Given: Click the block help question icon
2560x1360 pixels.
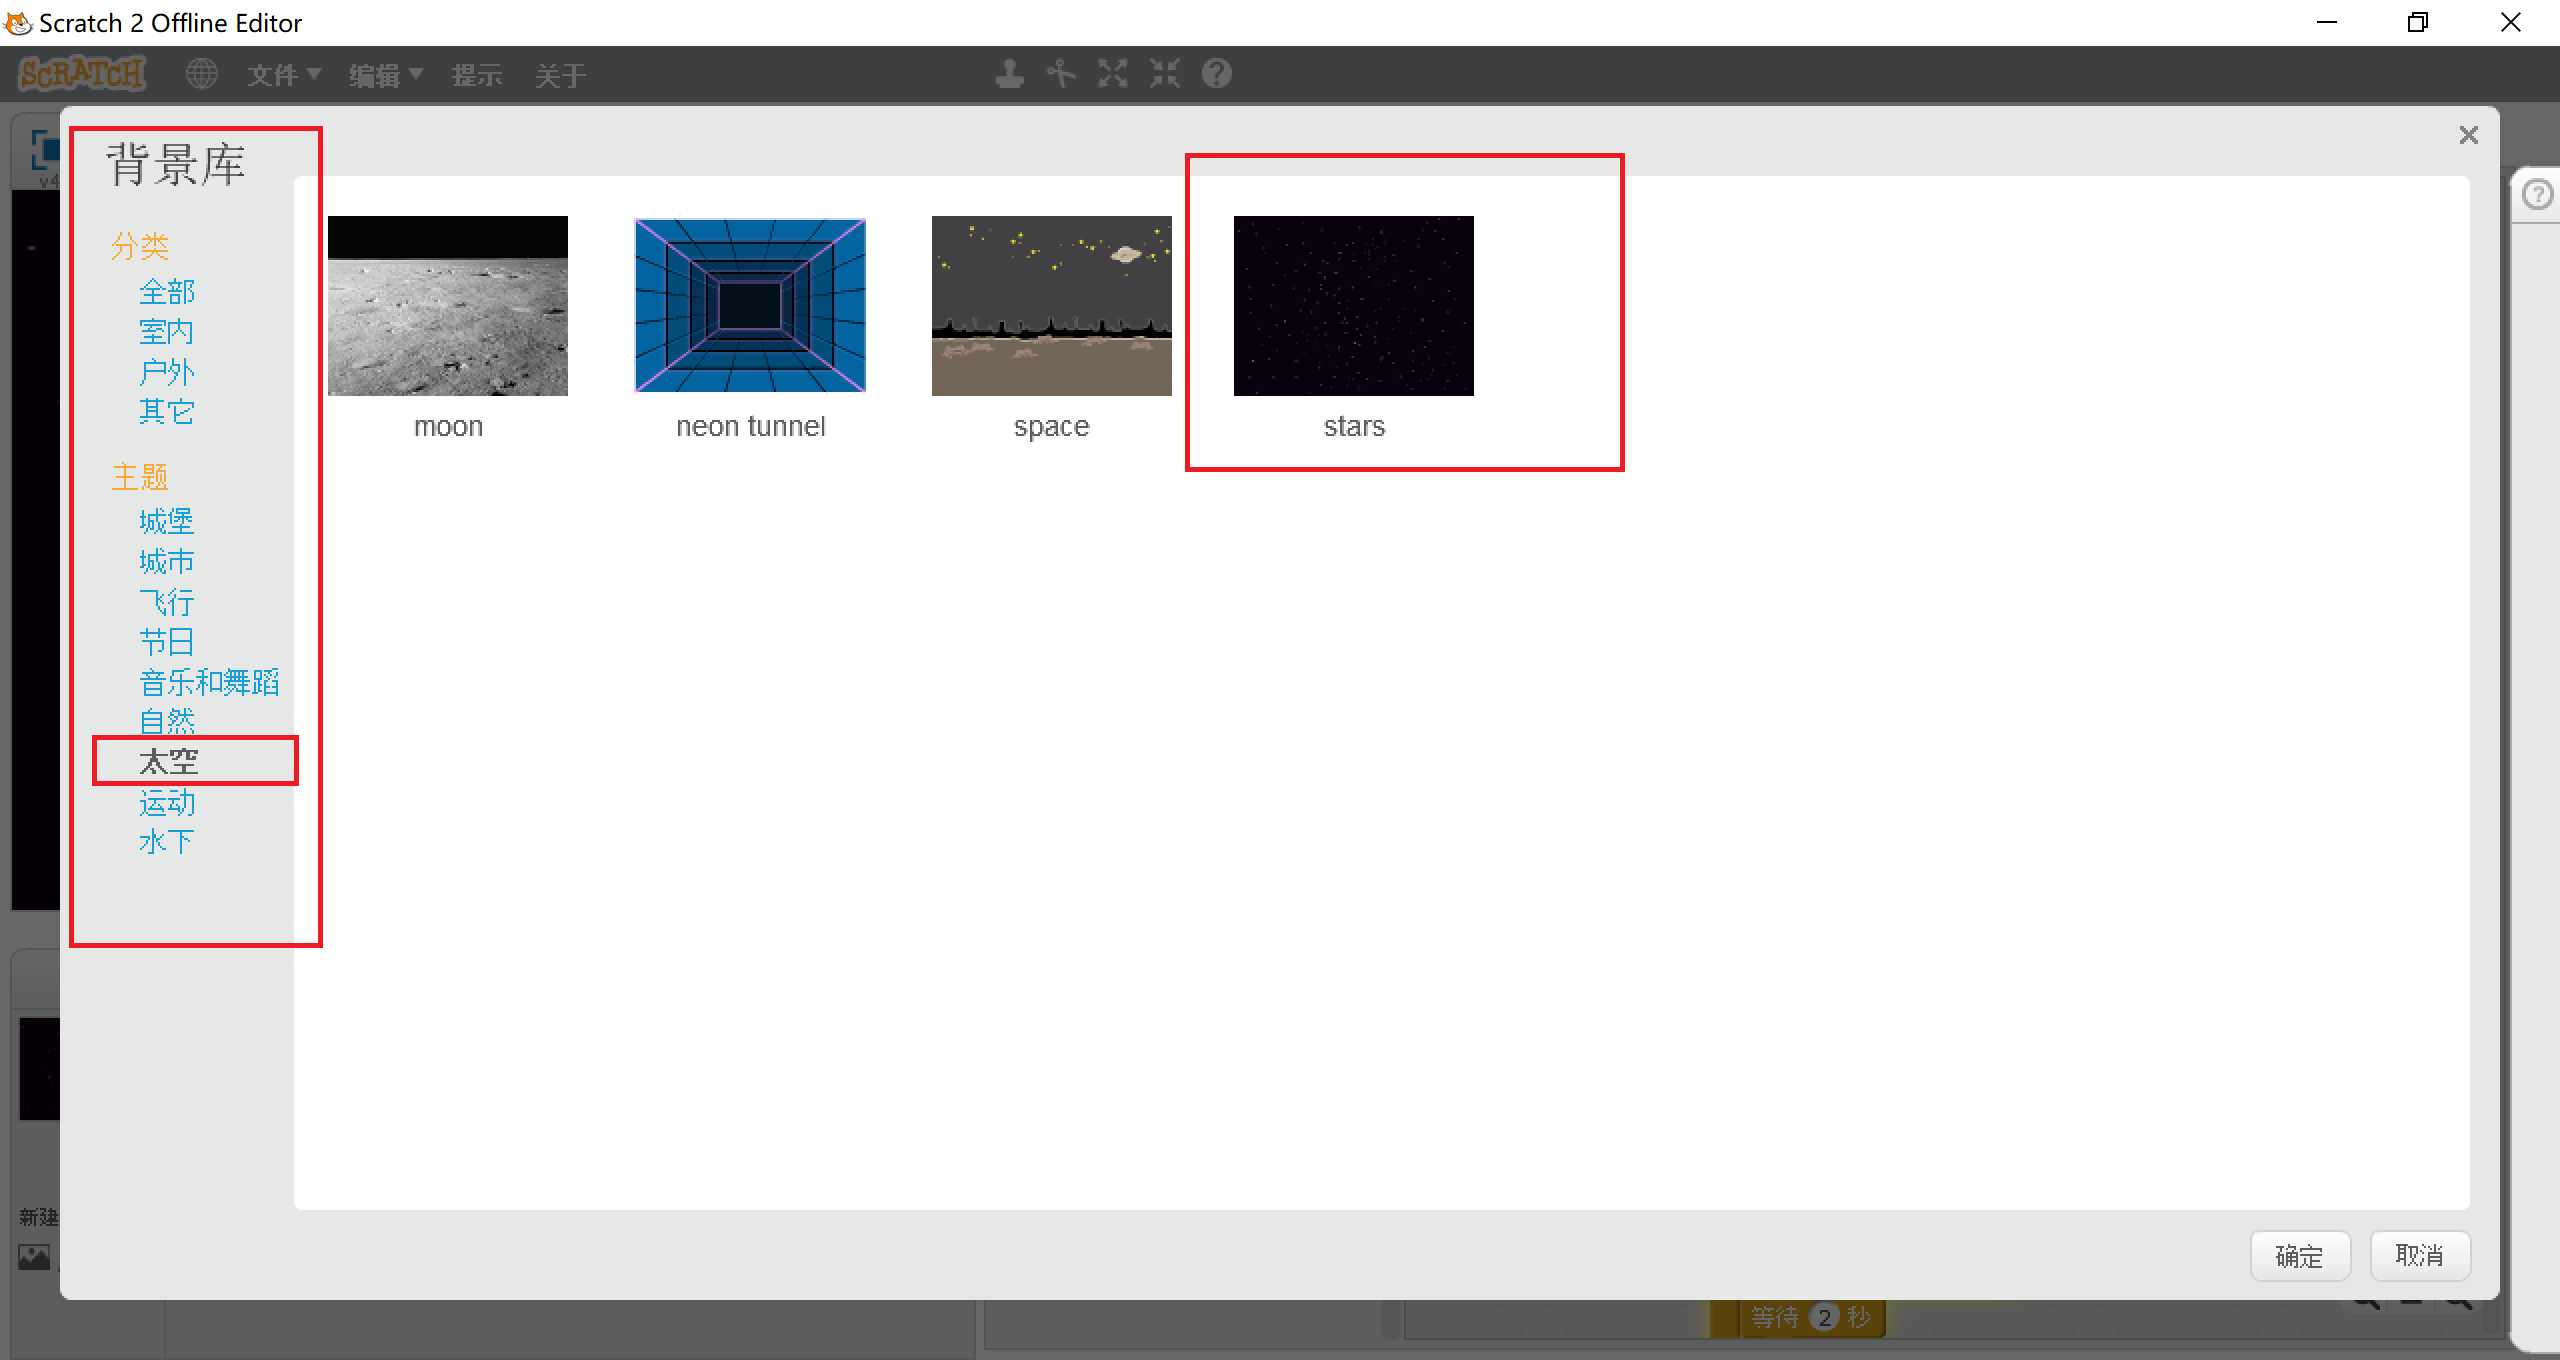Looking at the screenshot, I should (1217, 74).
